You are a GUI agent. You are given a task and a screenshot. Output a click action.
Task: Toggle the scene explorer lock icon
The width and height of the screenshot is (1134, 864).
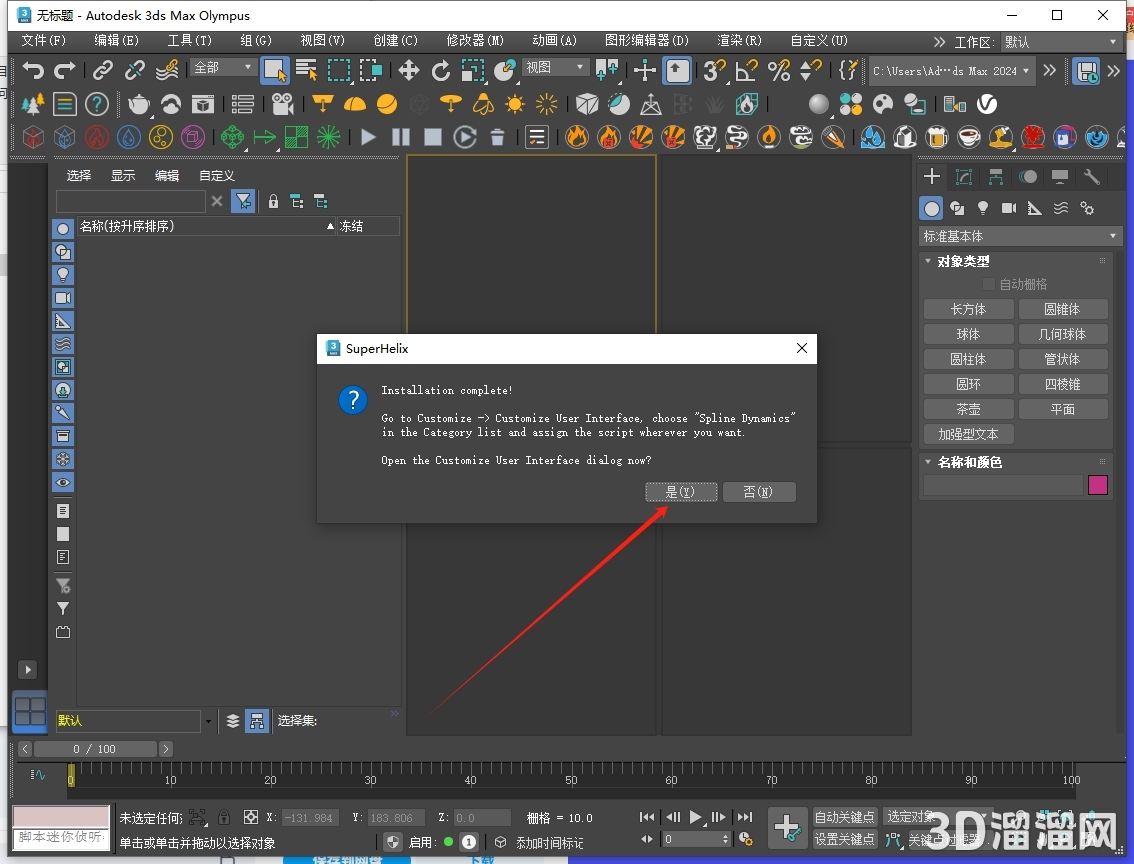click(x=273, y=201)
